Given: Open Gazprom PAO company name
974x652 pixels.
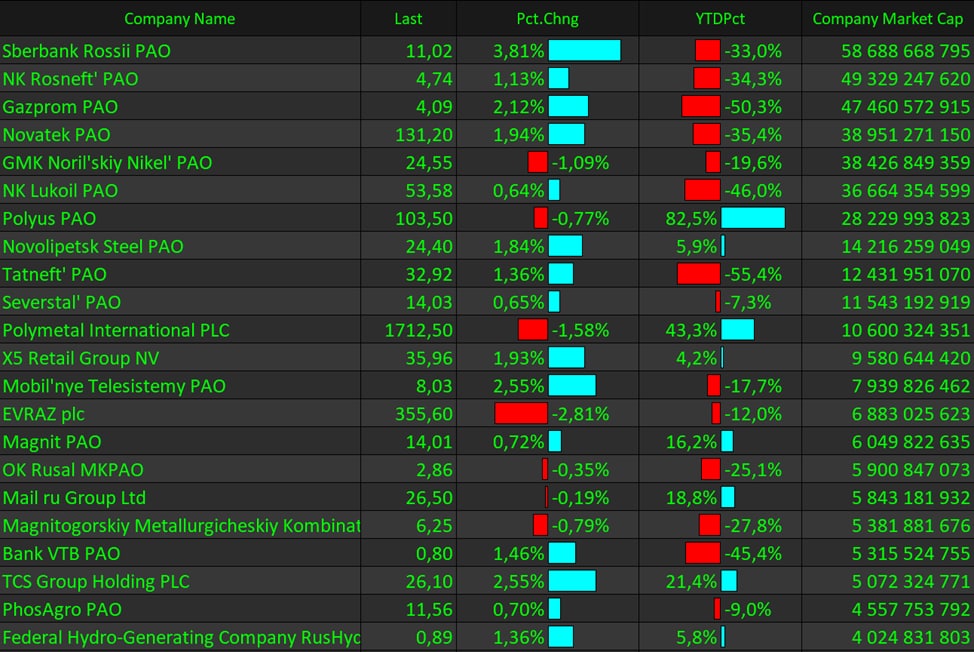Looking at the screenshot, I should coord(60,107).
